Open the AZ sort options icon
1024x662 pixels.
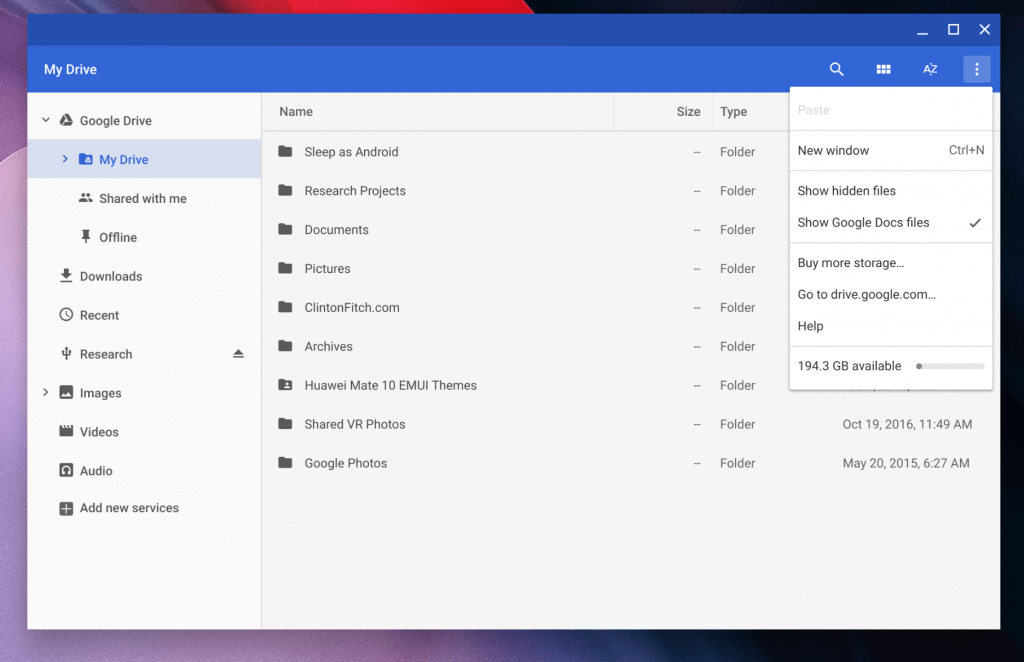930,69
